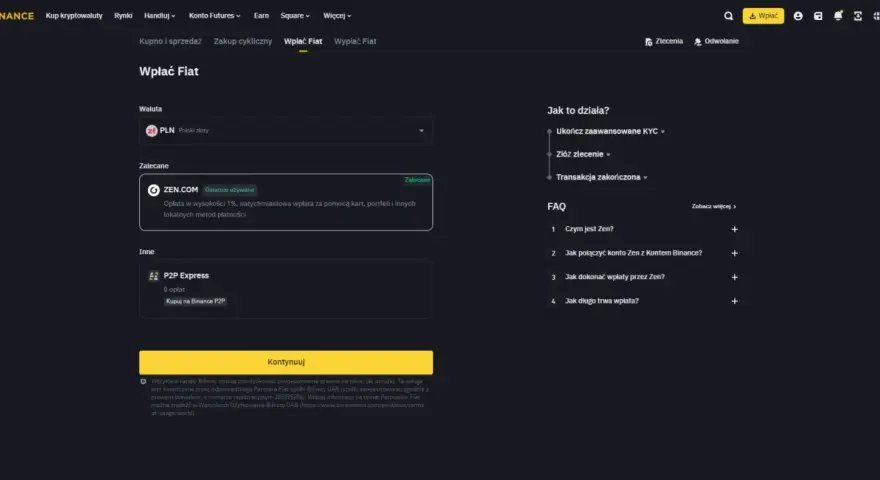Expand 'Jak połączyć konto Zen' plus icon
Viewport: 880px width, 480px height.
point(734,253)
